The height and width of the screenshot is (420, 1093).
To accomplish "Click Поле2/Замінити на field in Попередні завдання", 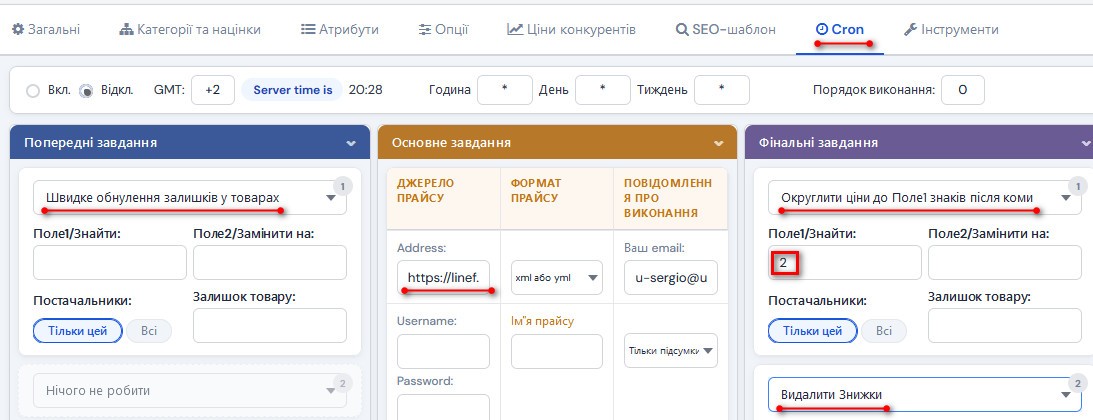I will coord(270,263).
